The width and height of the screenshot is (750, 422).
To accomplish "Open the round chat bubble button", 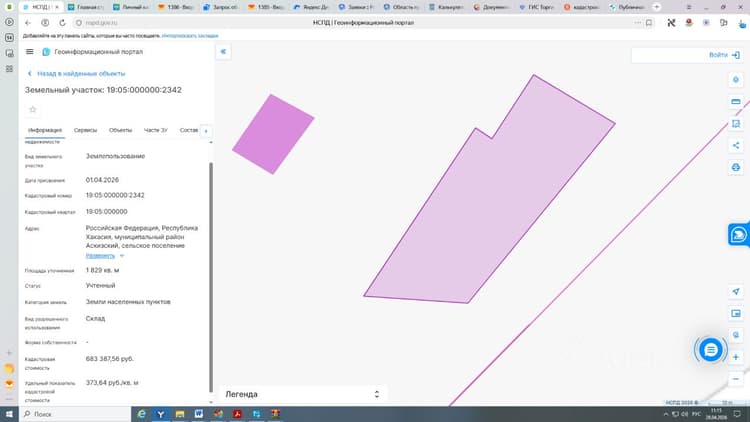I will 711,350.
